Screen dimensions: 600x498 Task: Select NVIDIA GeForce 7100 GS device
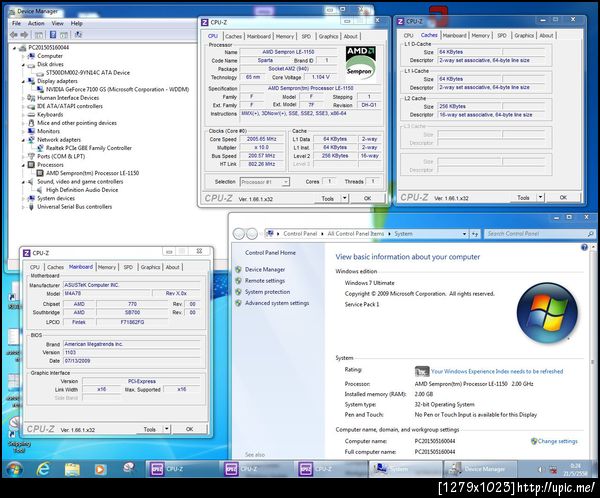(117, 90)
